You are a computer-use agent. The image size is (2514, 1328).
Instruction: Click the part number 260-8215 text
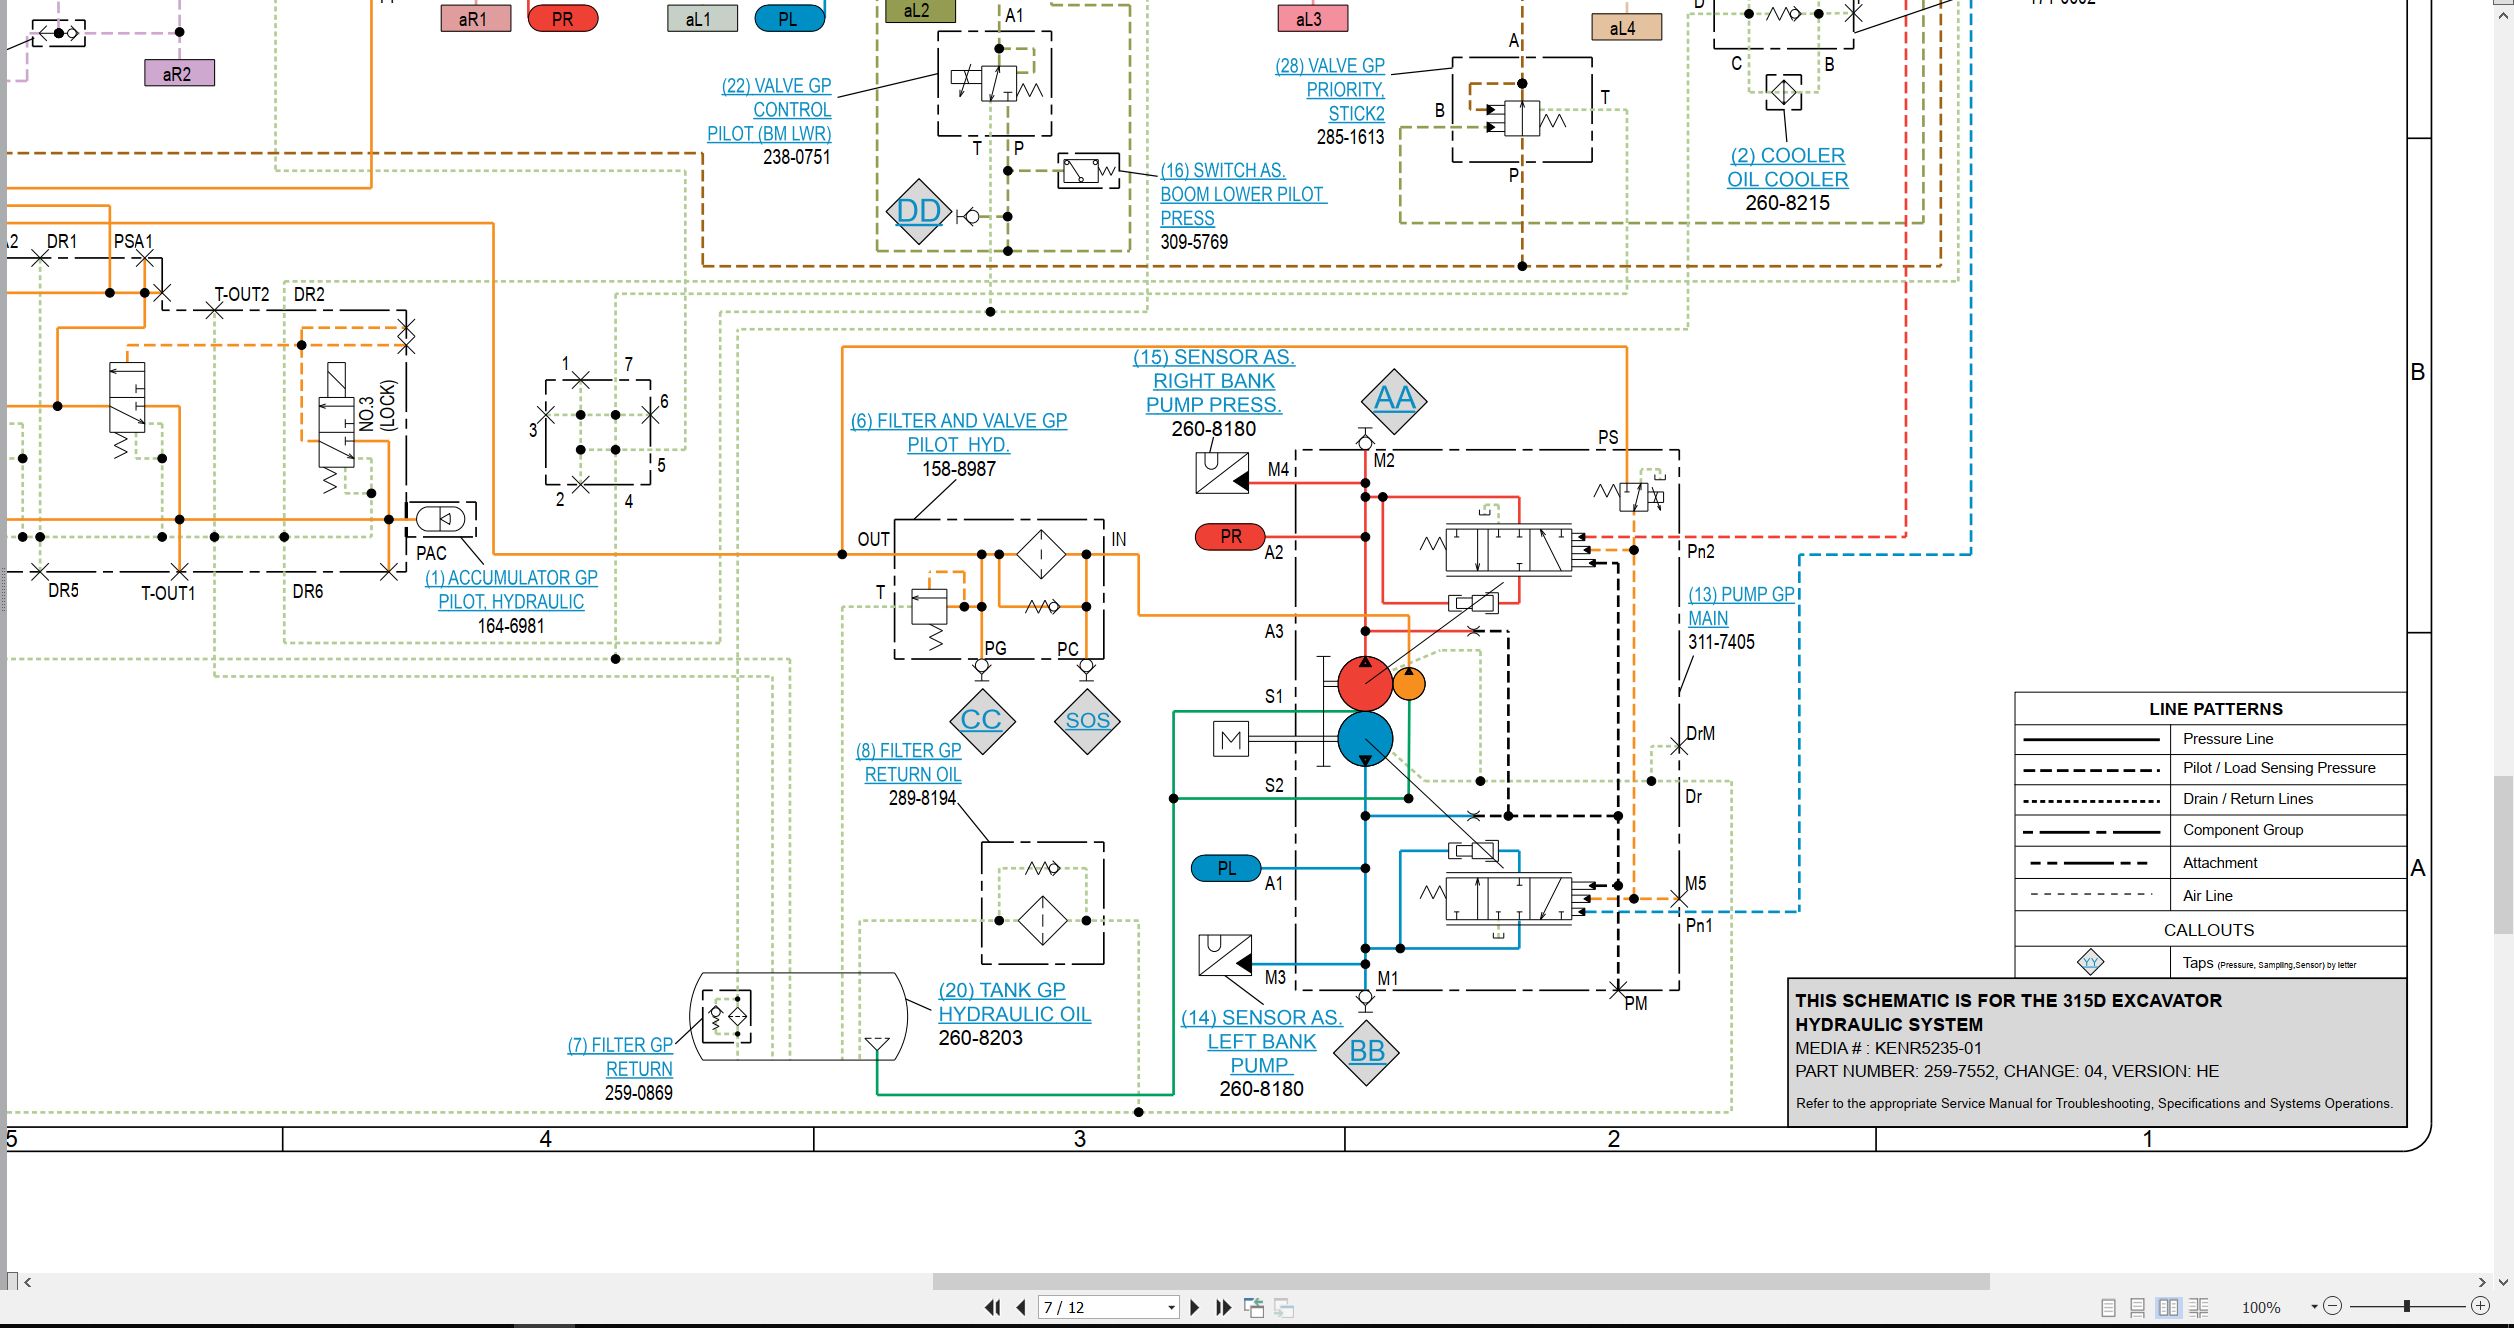[x=1788, y=203]
